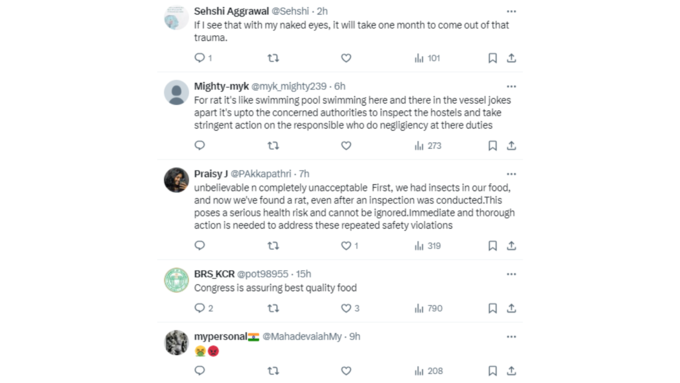Retweet BRS_KCR's best quality food tweet
The height and width of the screenshot is (383, 680).
click(273, 308)
